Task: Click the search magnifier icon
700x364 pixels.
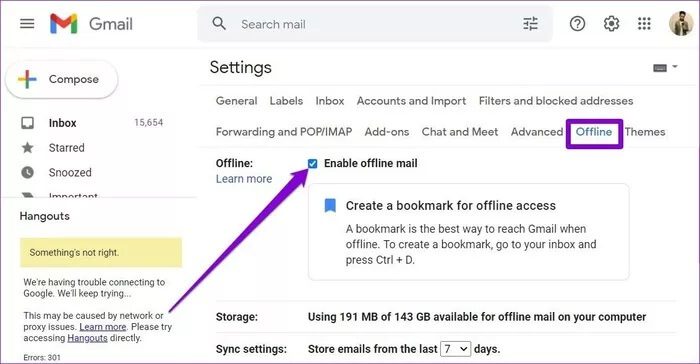Action: click(219, 24)
